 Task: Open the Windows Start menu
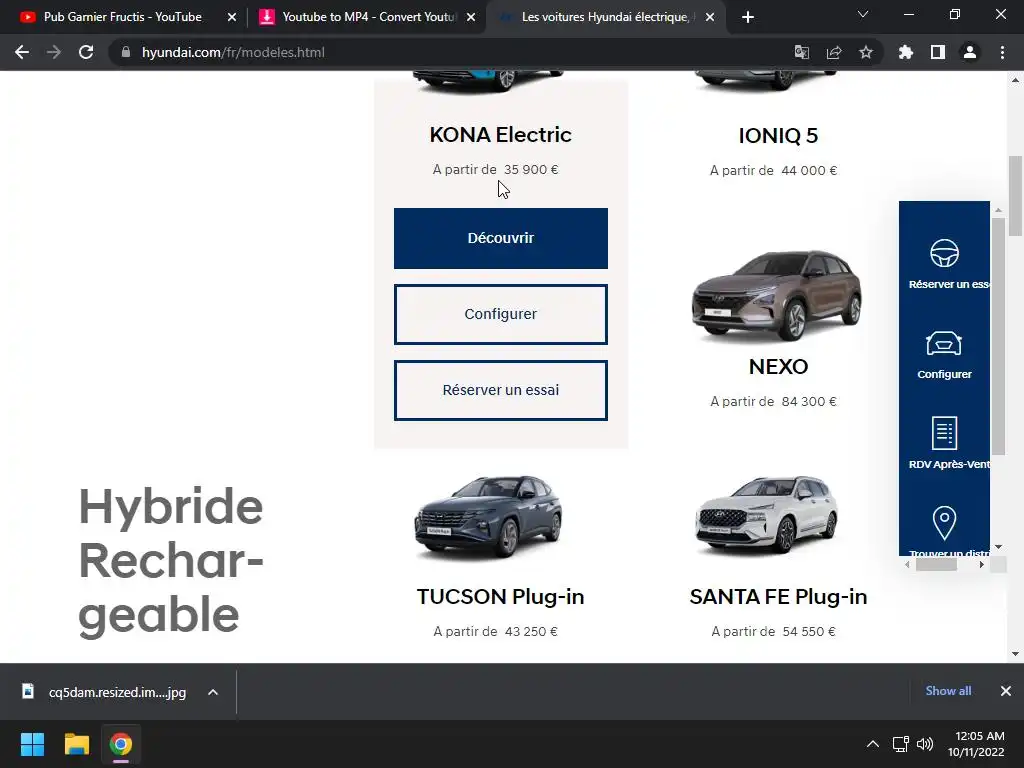coord(32,744)
